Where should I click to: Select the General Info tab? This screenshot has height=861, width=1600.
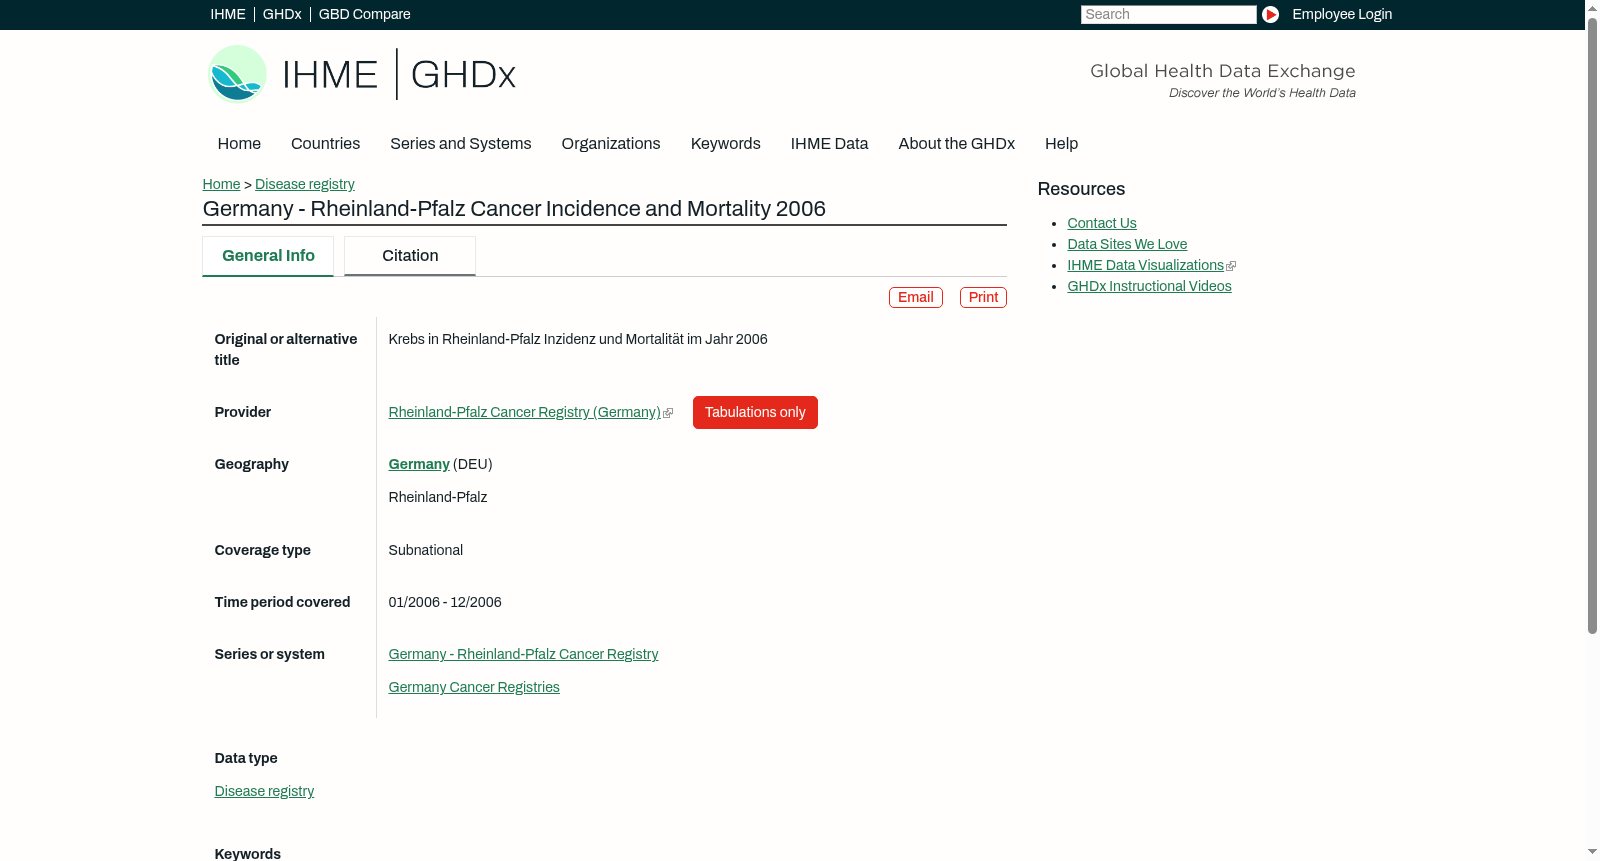[268, 256]
